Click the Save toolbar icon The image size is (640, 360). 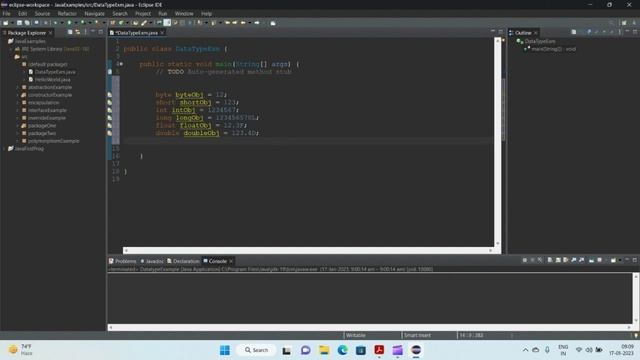[x=19, y=23]
